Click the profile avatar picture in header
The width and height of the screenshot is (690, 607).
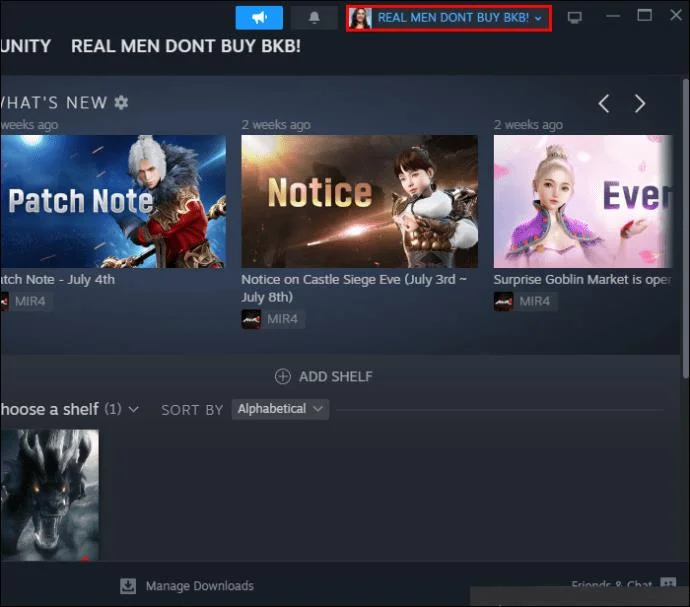[x=360, y=18]
